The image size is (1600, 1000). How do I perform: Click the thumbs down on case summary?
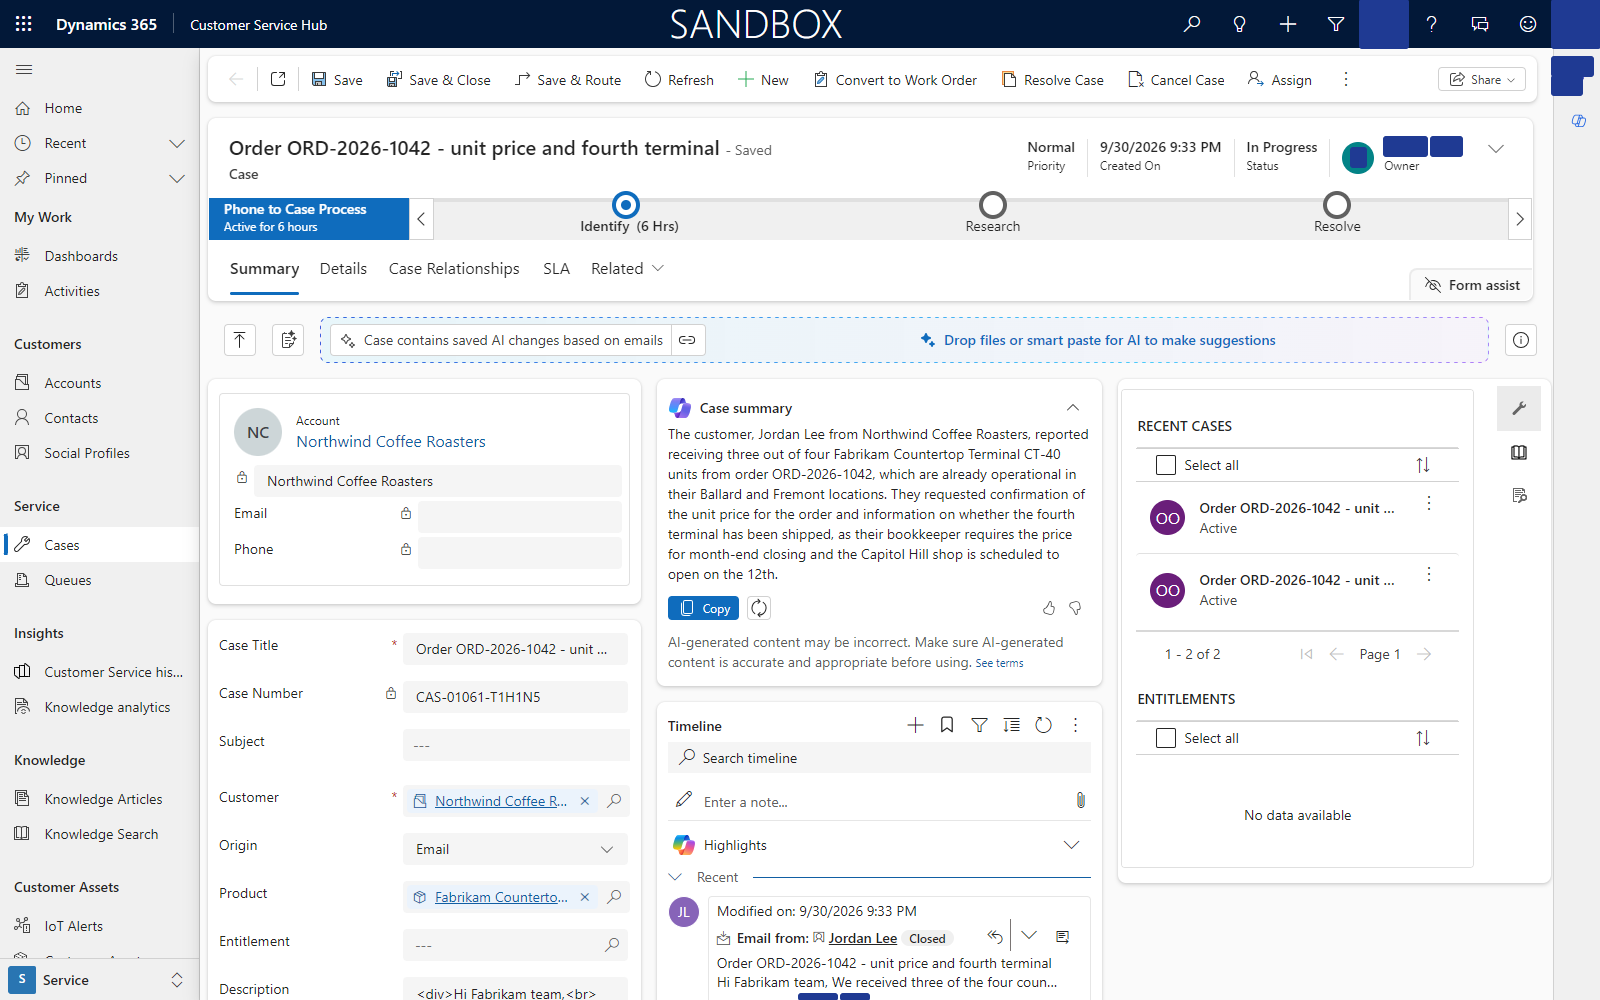(1076, 608)
